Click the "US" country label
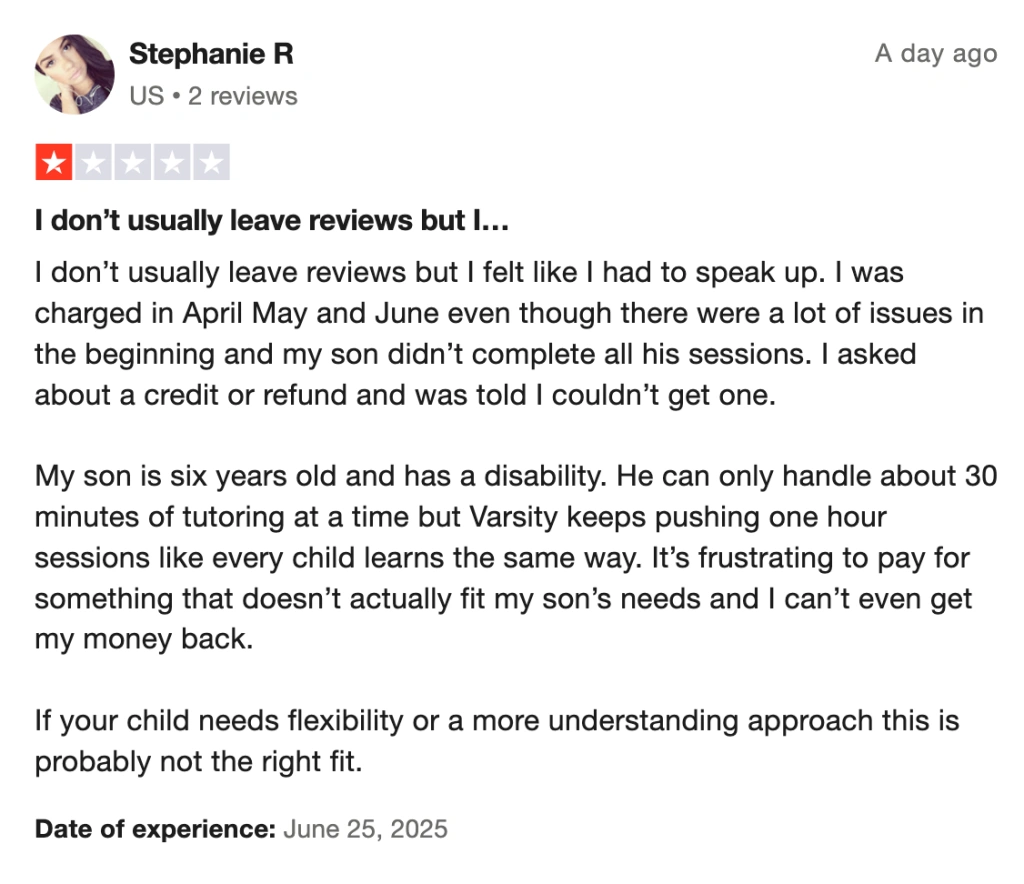 point(146,96)
